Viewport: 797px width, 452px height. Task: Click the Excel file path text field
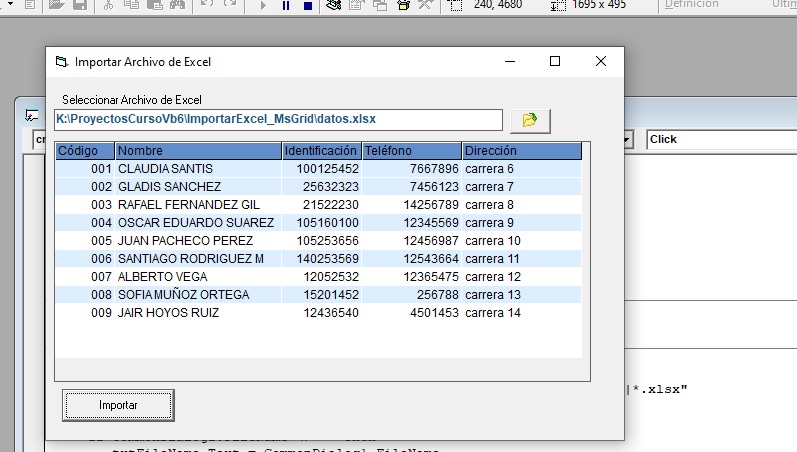point(278,119)
